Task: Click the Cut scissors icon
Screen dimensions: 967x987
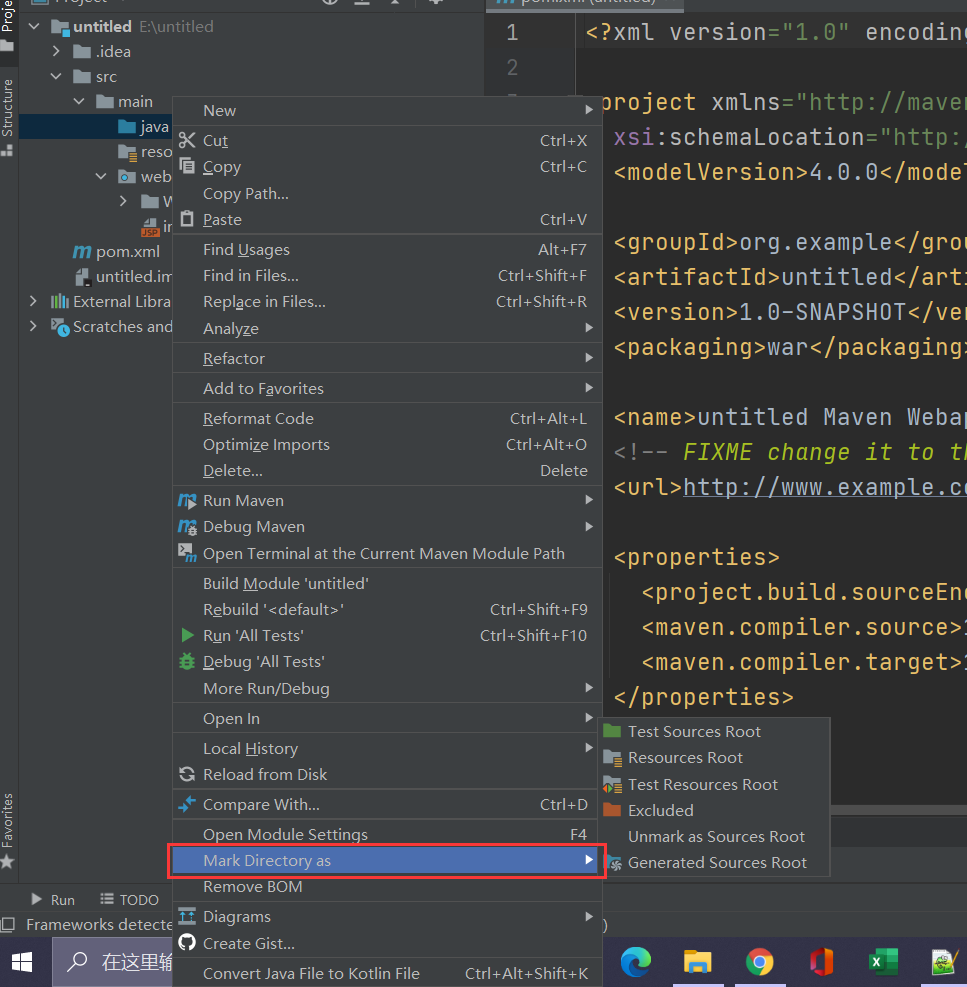Action: (187, 140)
